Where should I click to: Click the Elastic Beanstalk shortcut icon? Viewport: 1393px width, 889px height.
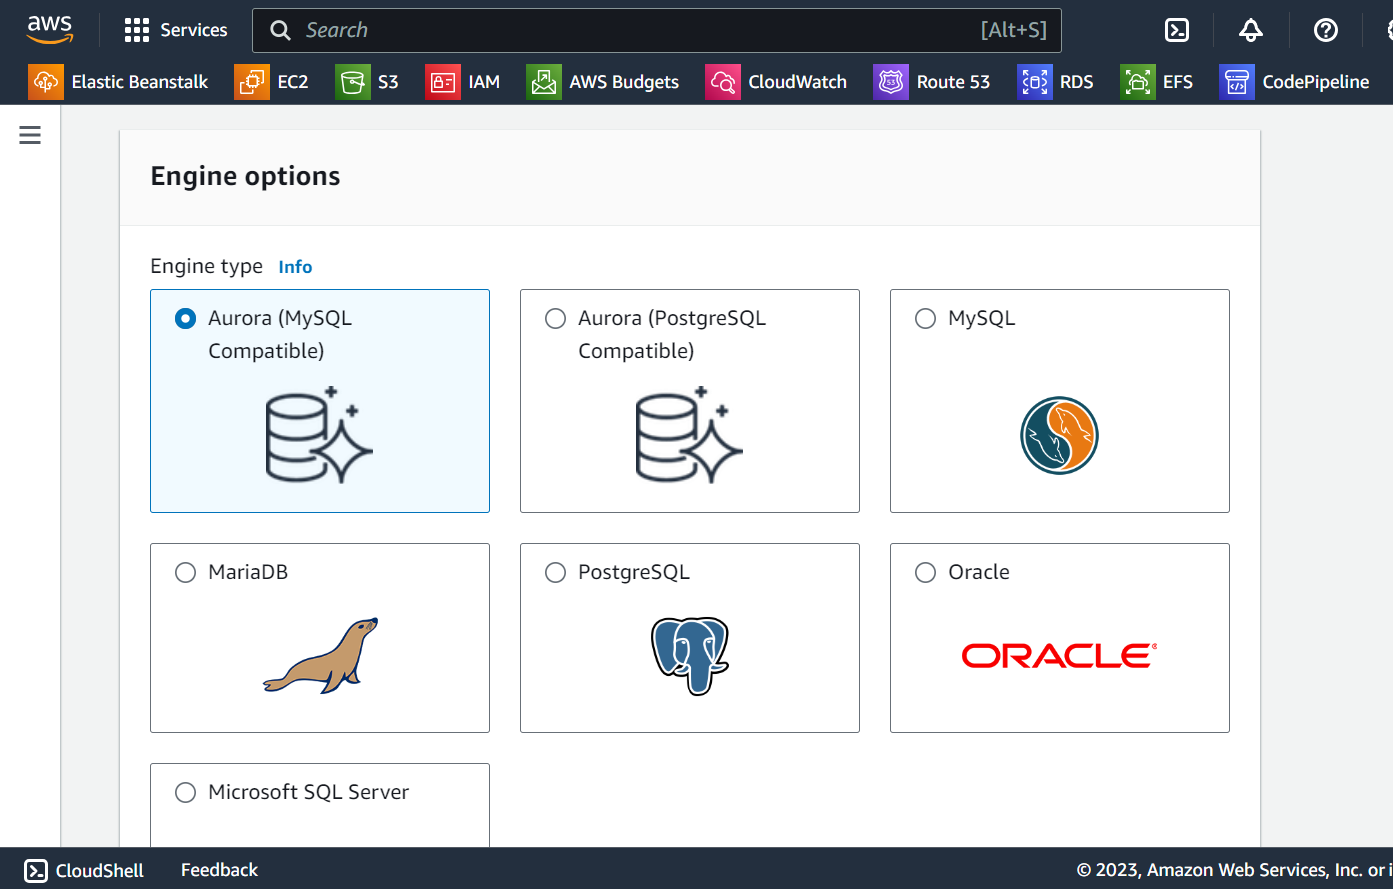[x=46, y=82]
